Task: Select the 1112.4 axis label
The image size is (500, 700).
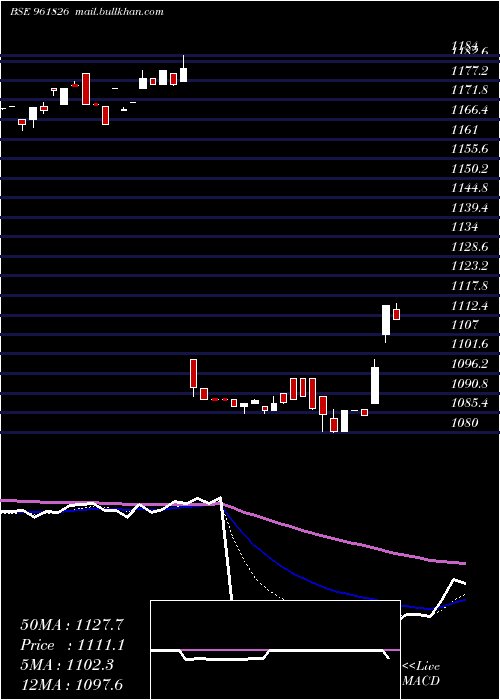Action: point(469,305)
